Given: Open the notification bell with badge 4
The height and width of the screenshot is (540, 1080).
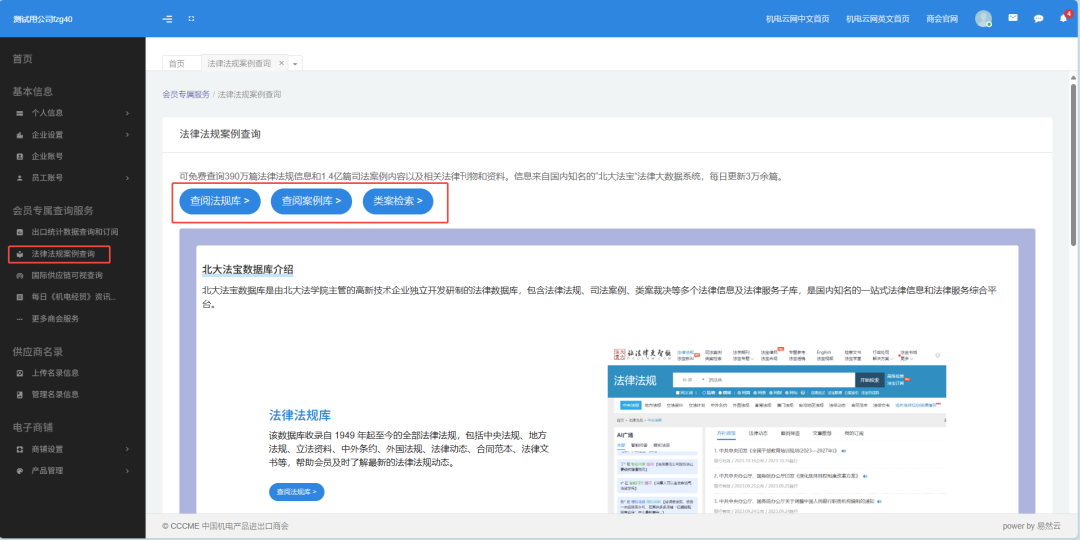Looking at the screenshot, I should tap(1064, 19).
